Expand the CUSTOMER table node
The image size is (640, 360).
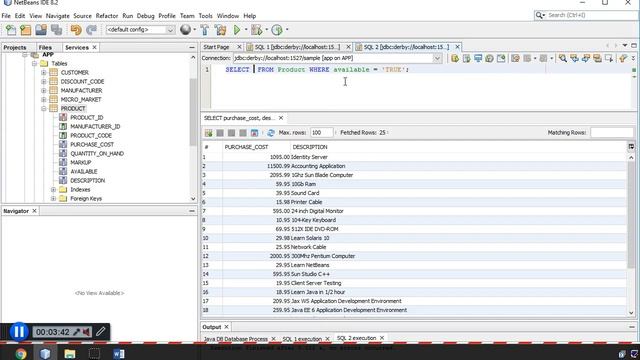pyautogui.click(x=44, y=73)
